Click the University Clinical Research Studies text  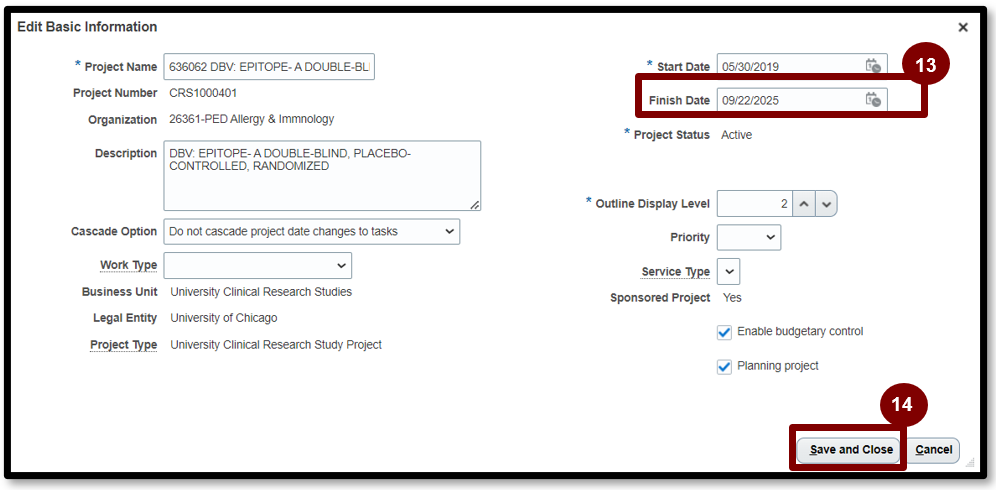tap(261, 292)
